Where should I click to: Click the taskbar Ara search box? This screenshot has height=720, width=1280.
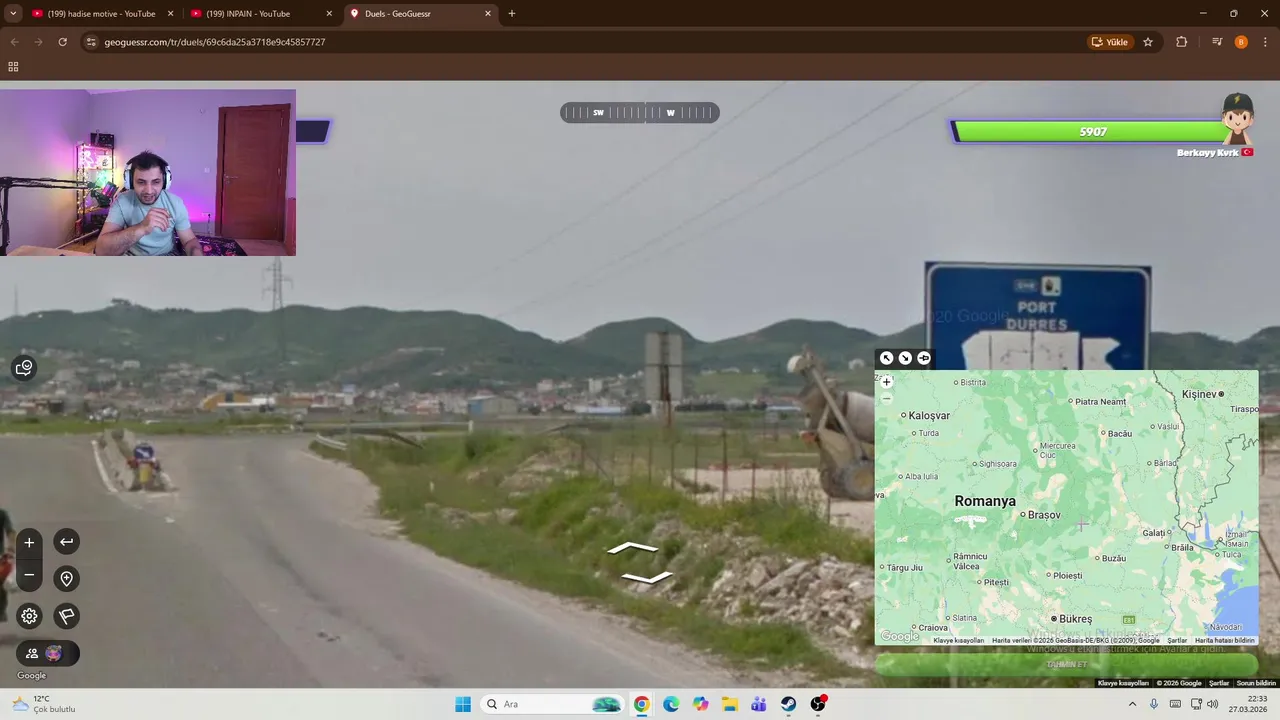(x=551, y=704)
